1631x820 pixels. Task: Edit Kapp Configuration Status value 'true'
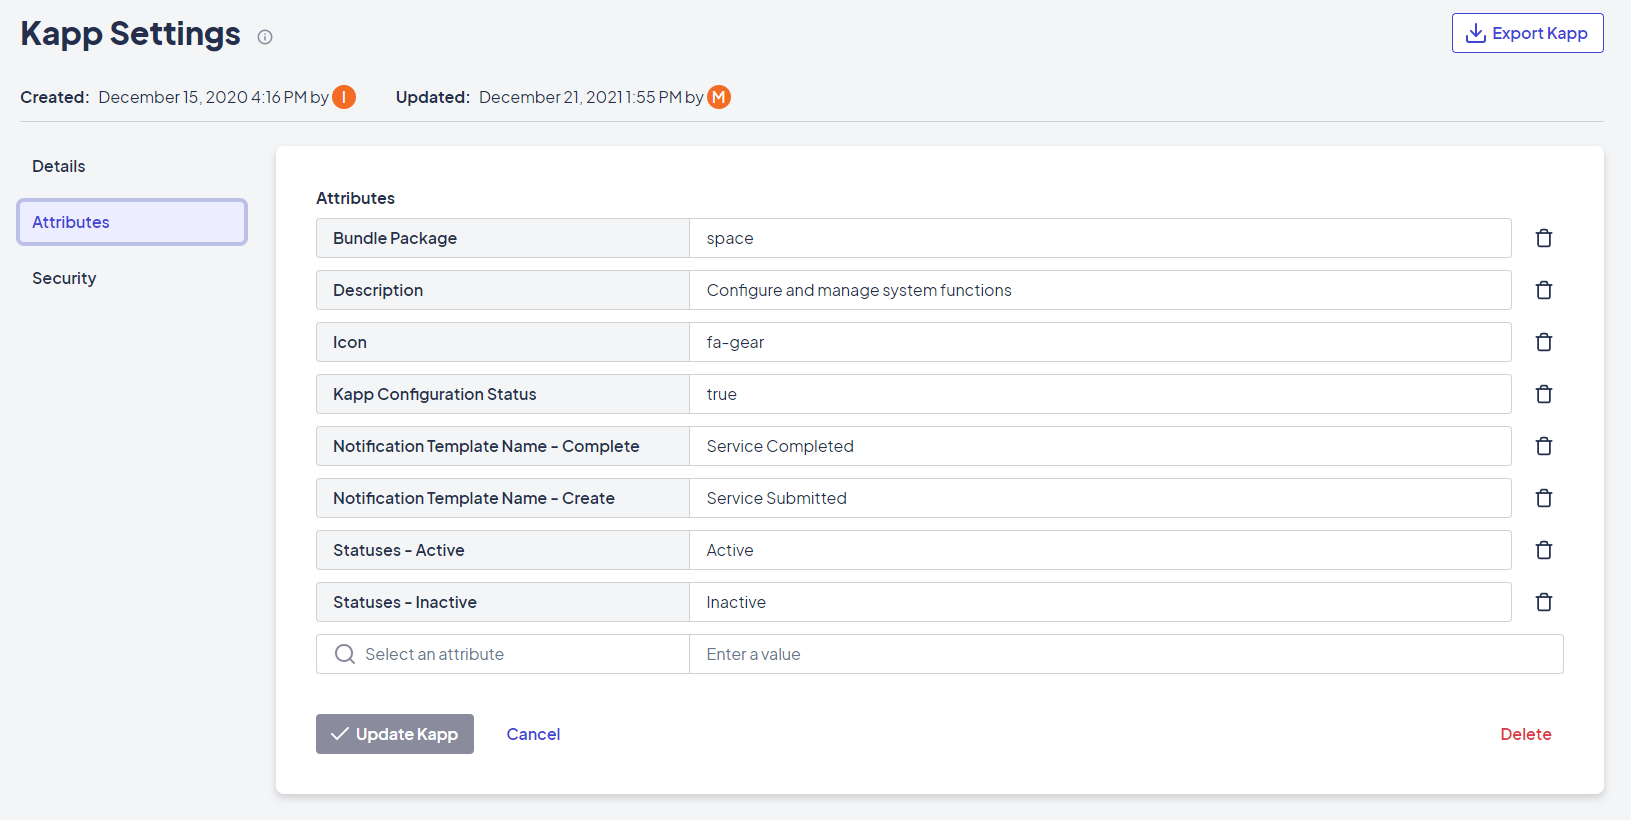point(1100,394)
